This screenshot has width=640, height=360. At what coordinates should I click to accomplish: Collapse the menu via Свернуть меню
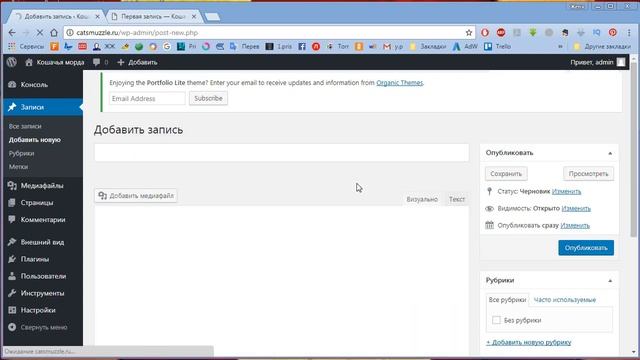tap(38, 327)
